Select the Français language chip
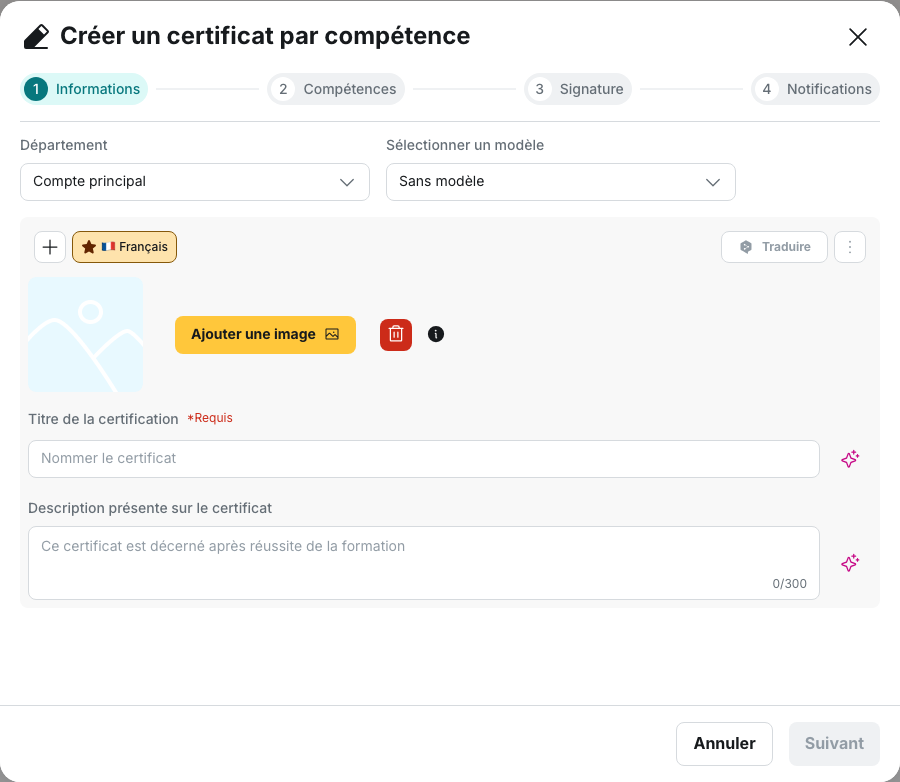900x782 pixels. coord(125,247)
